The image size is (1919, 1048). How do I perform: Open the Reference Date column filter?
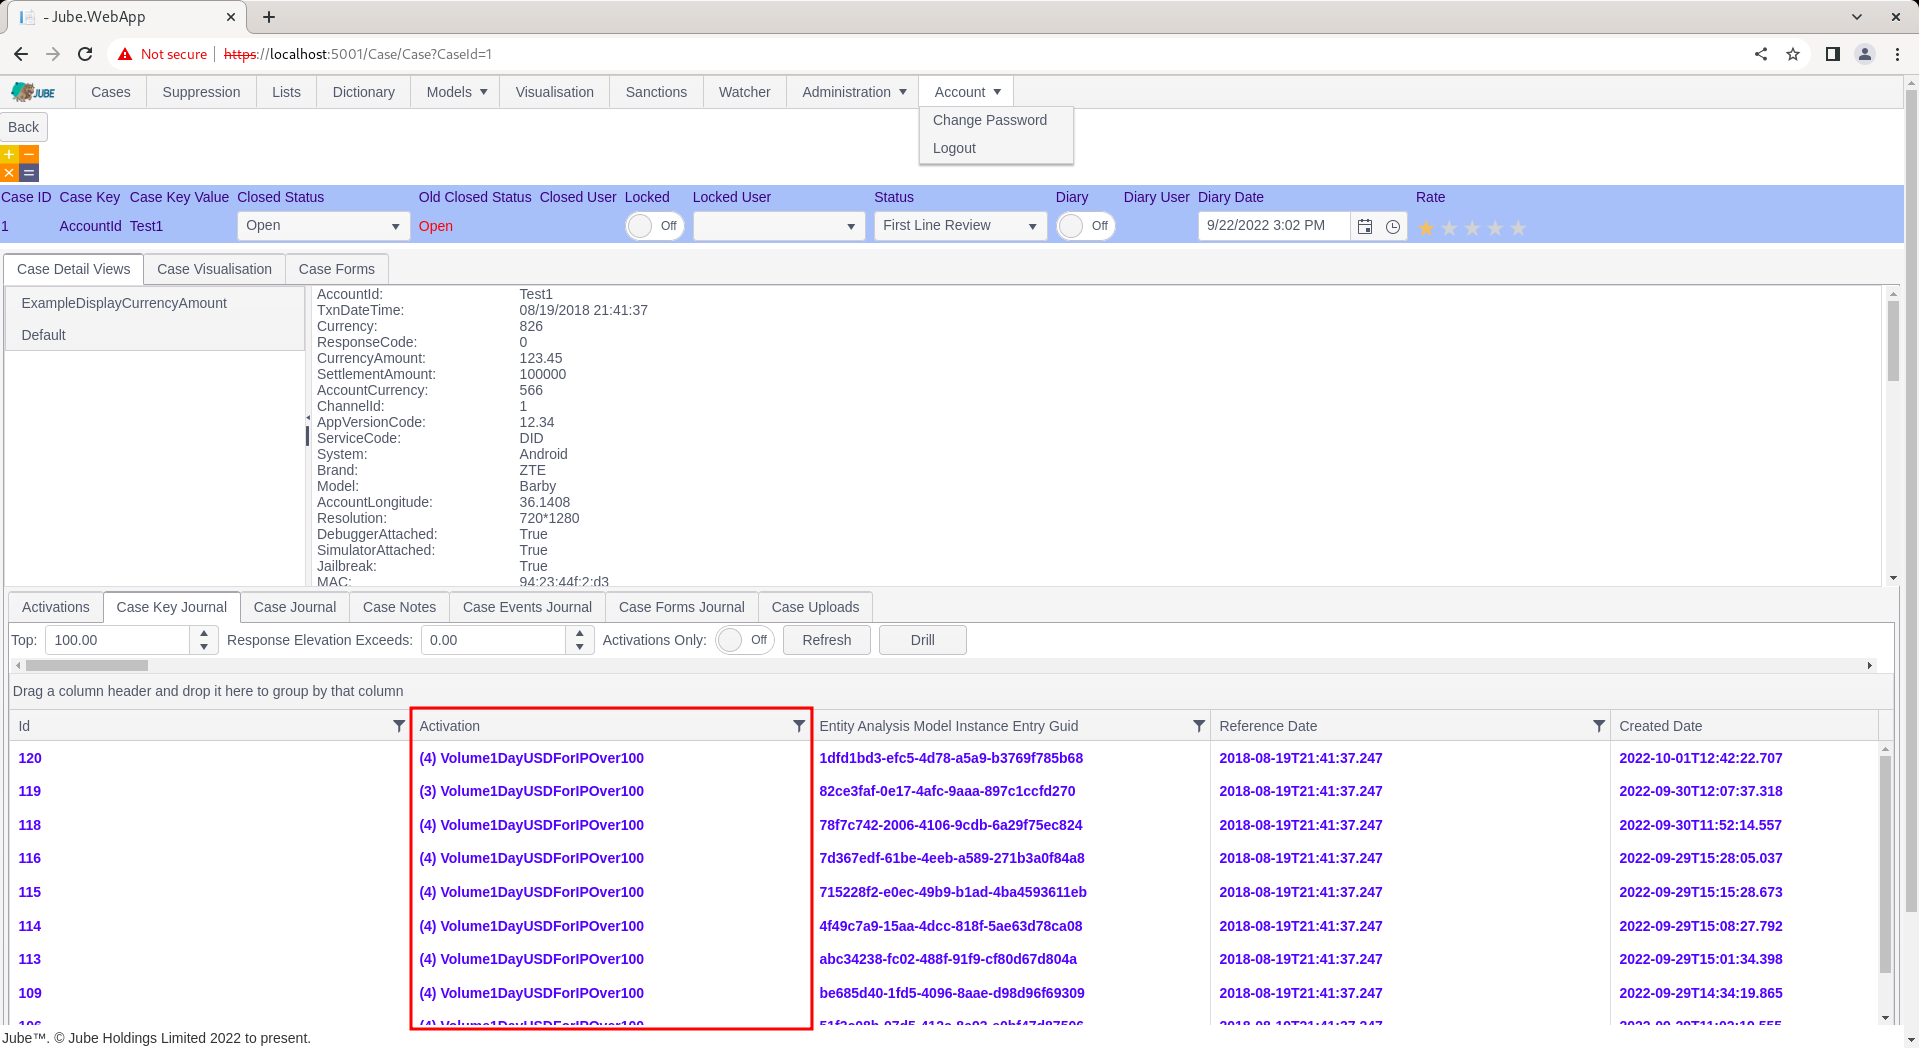pyautogui.click(x=1598, y=726)
